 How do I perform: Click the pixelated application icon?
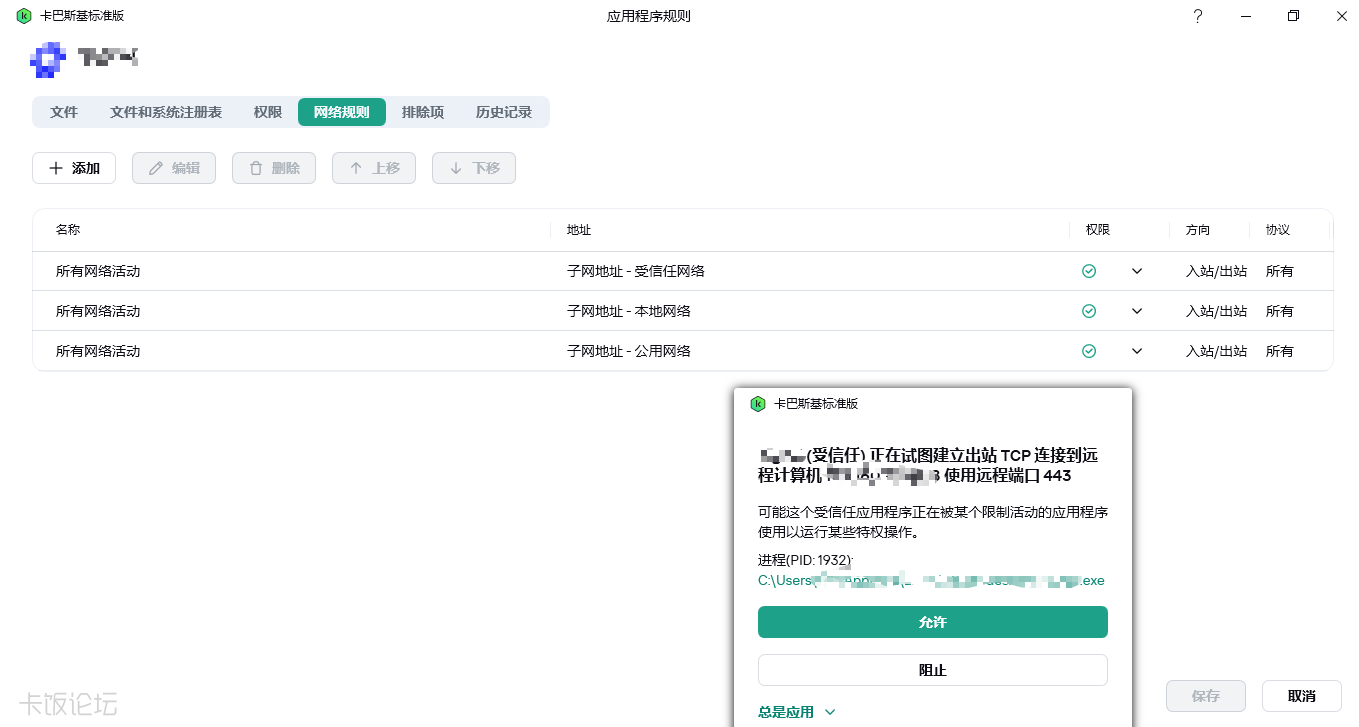(48, 60)
